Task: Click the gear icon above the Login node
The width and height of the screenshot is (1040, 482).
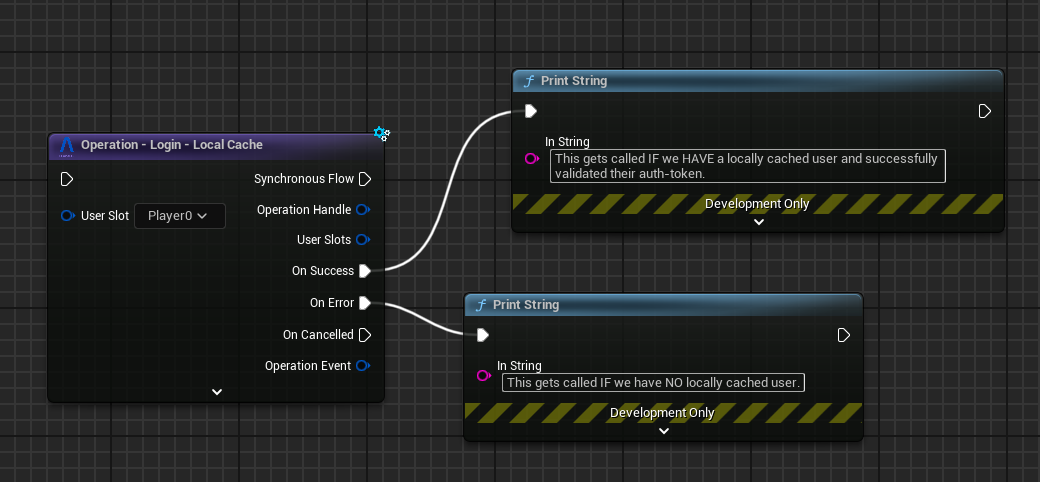Action: tap(381, 133)
